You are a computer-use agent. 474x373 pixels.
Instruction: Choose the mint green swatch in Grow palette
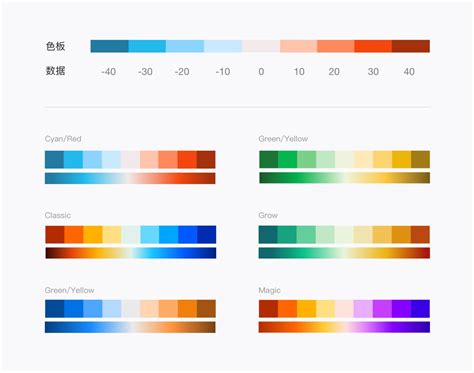pos(306,235)
